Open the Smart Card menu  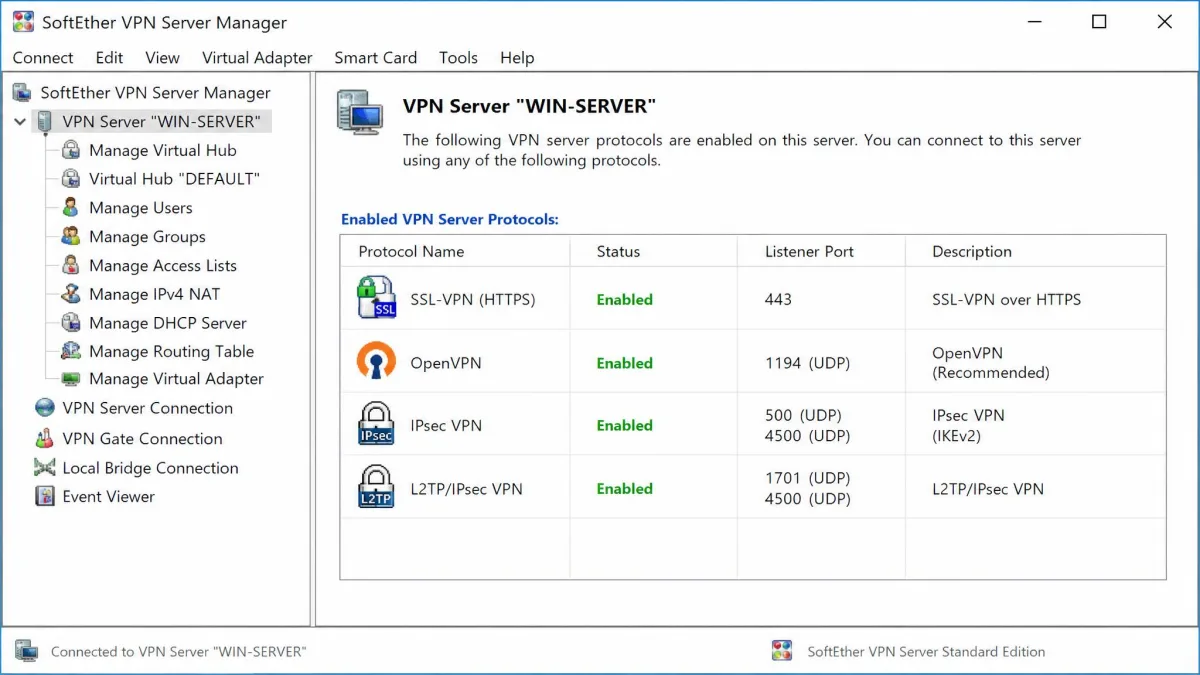click(x=376, y=58)
